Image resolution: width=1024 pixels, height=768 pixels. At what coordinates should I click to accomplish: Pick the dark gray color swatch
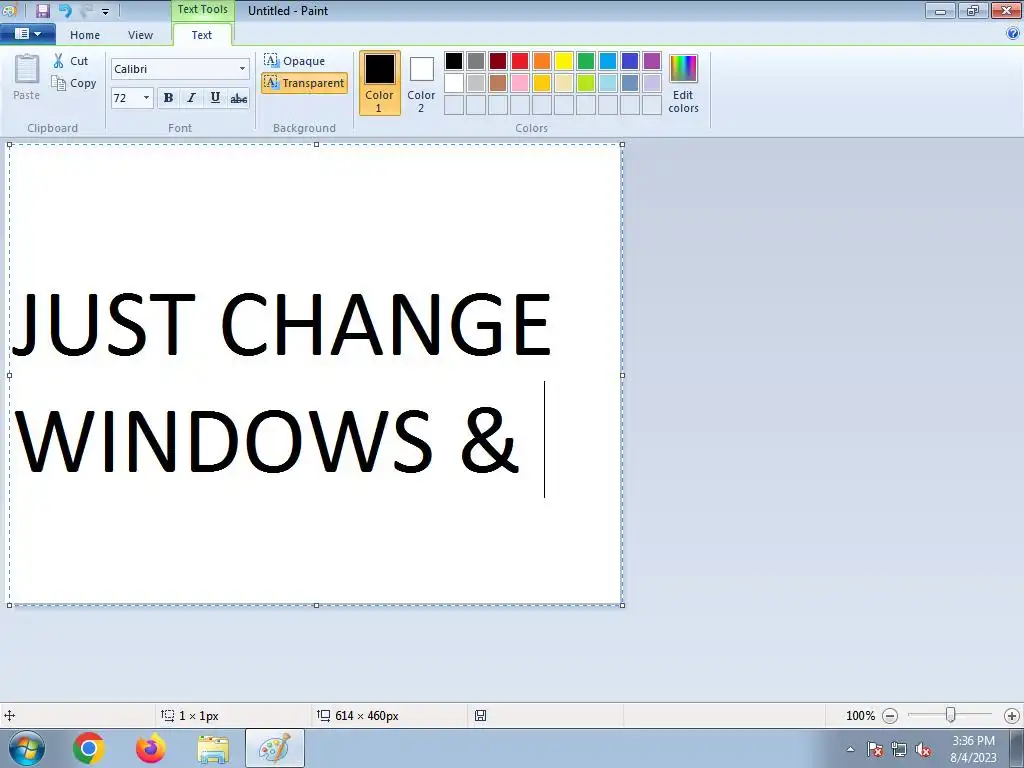coord(476,61)
